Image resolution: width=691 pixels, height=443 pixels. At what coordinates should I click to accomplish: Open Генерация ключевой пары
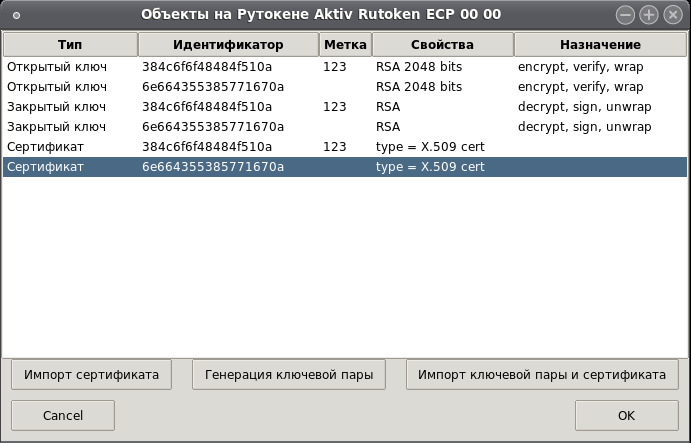(x=289, y=375)
